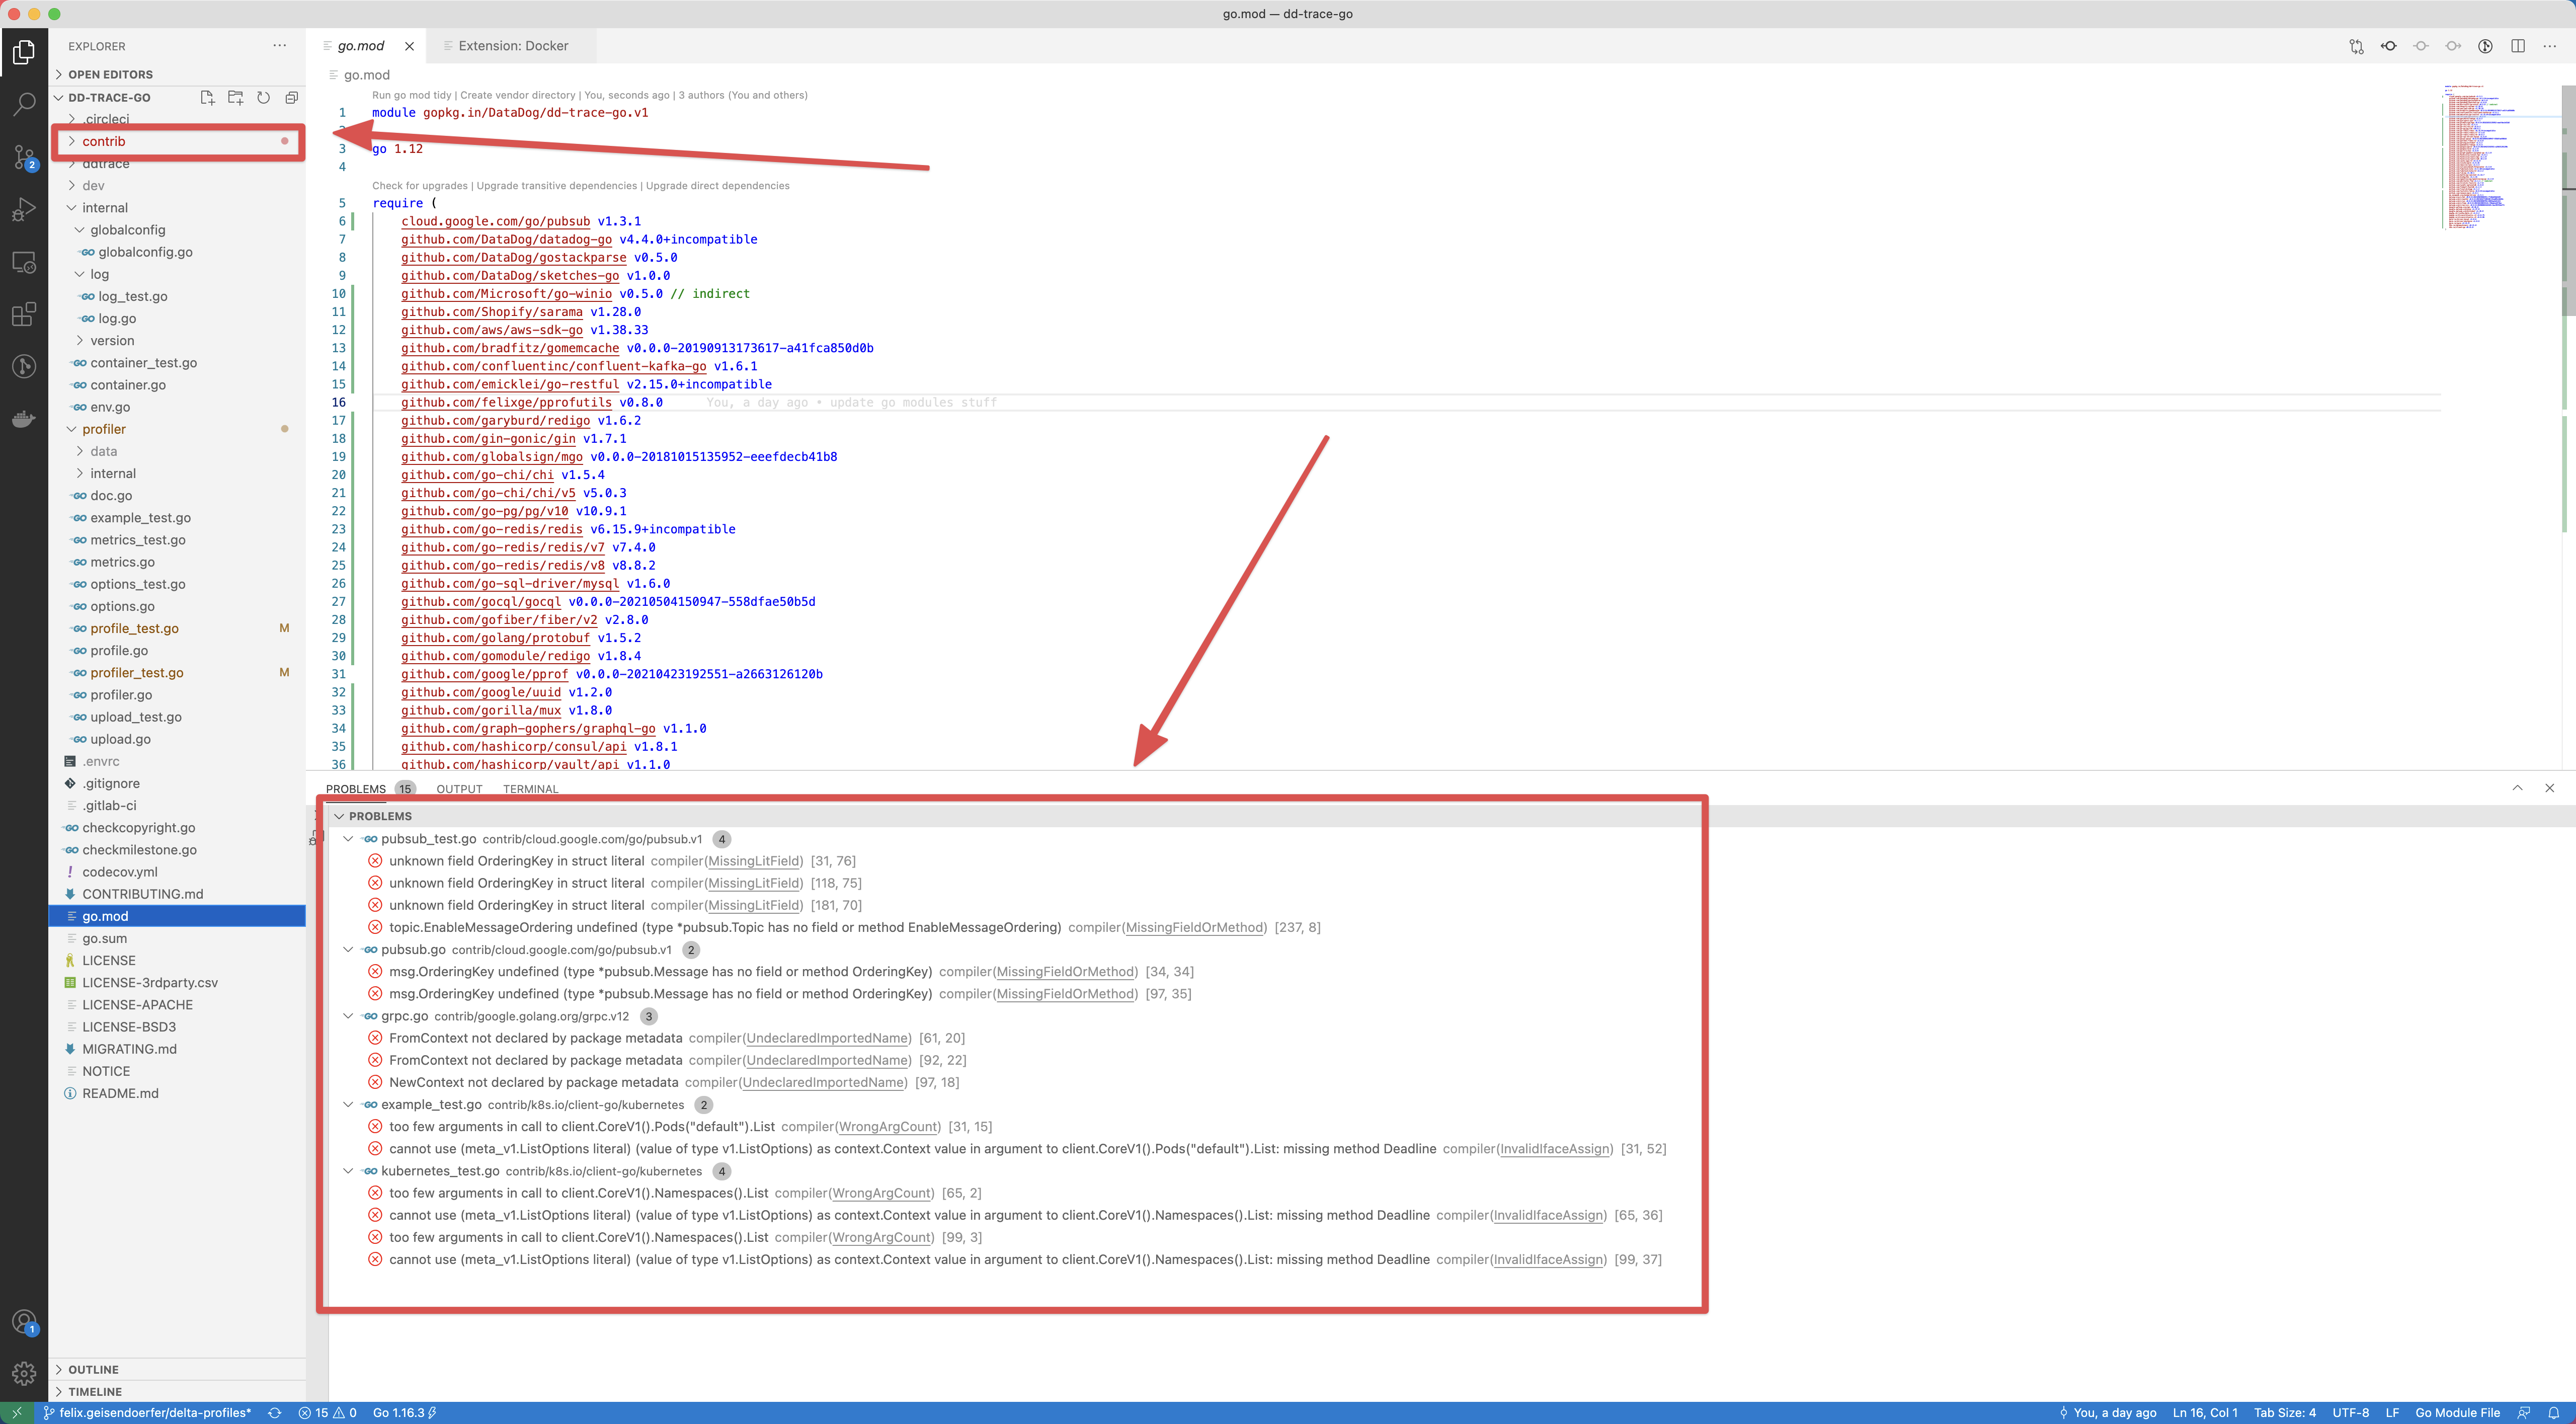Viewport: 2576px width, 1424px height.
Task: Collapse pubsub_test.go problems group
Action: pos(348,839)
